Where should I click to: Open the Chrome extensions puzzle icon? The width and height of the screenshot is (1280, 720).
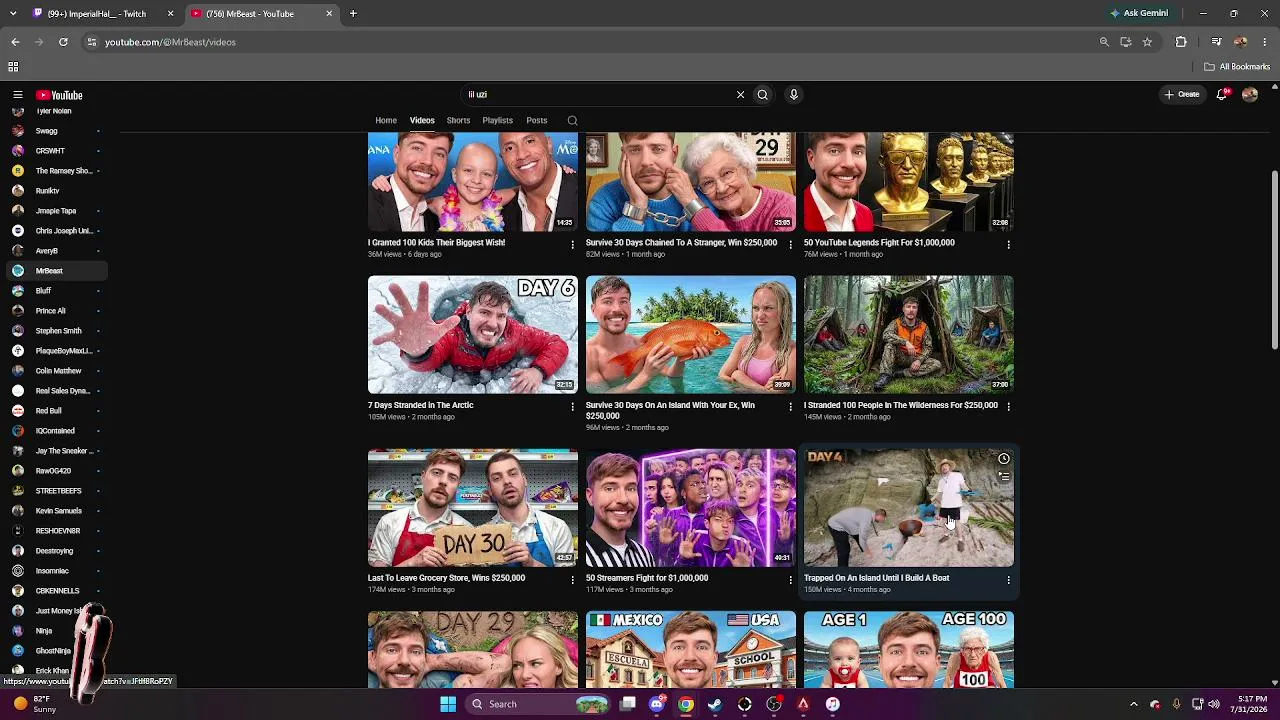click(1181, 42)
